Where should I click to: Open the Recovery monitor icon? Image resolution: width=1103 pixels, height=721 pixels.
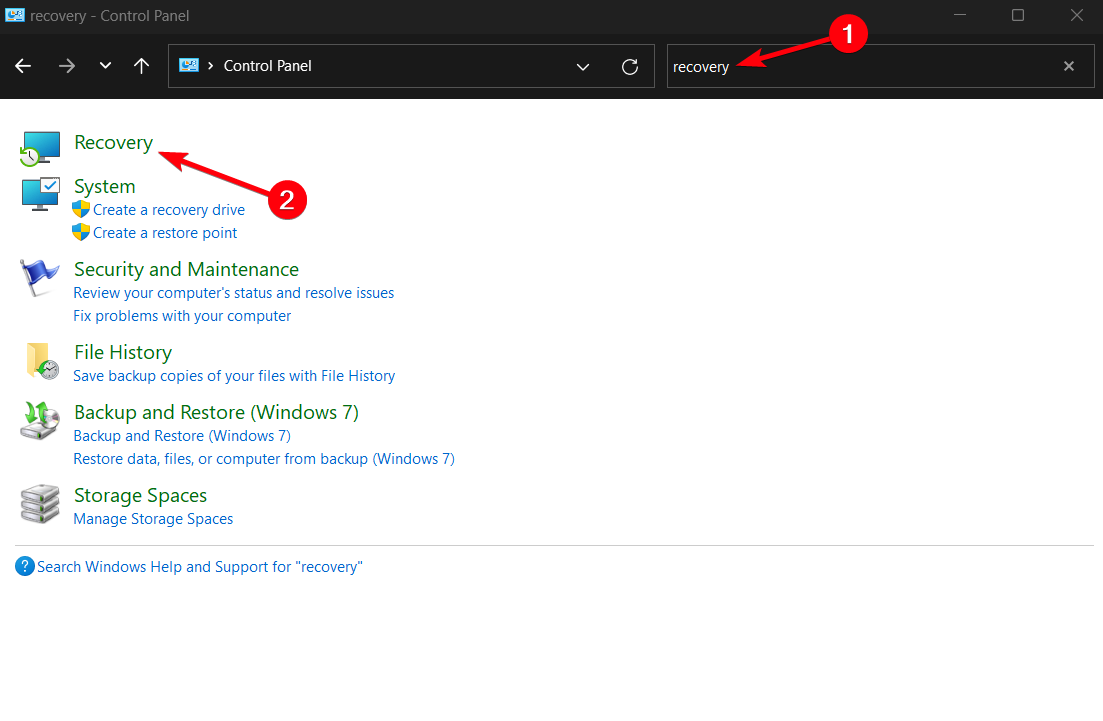tap(40, 148)
